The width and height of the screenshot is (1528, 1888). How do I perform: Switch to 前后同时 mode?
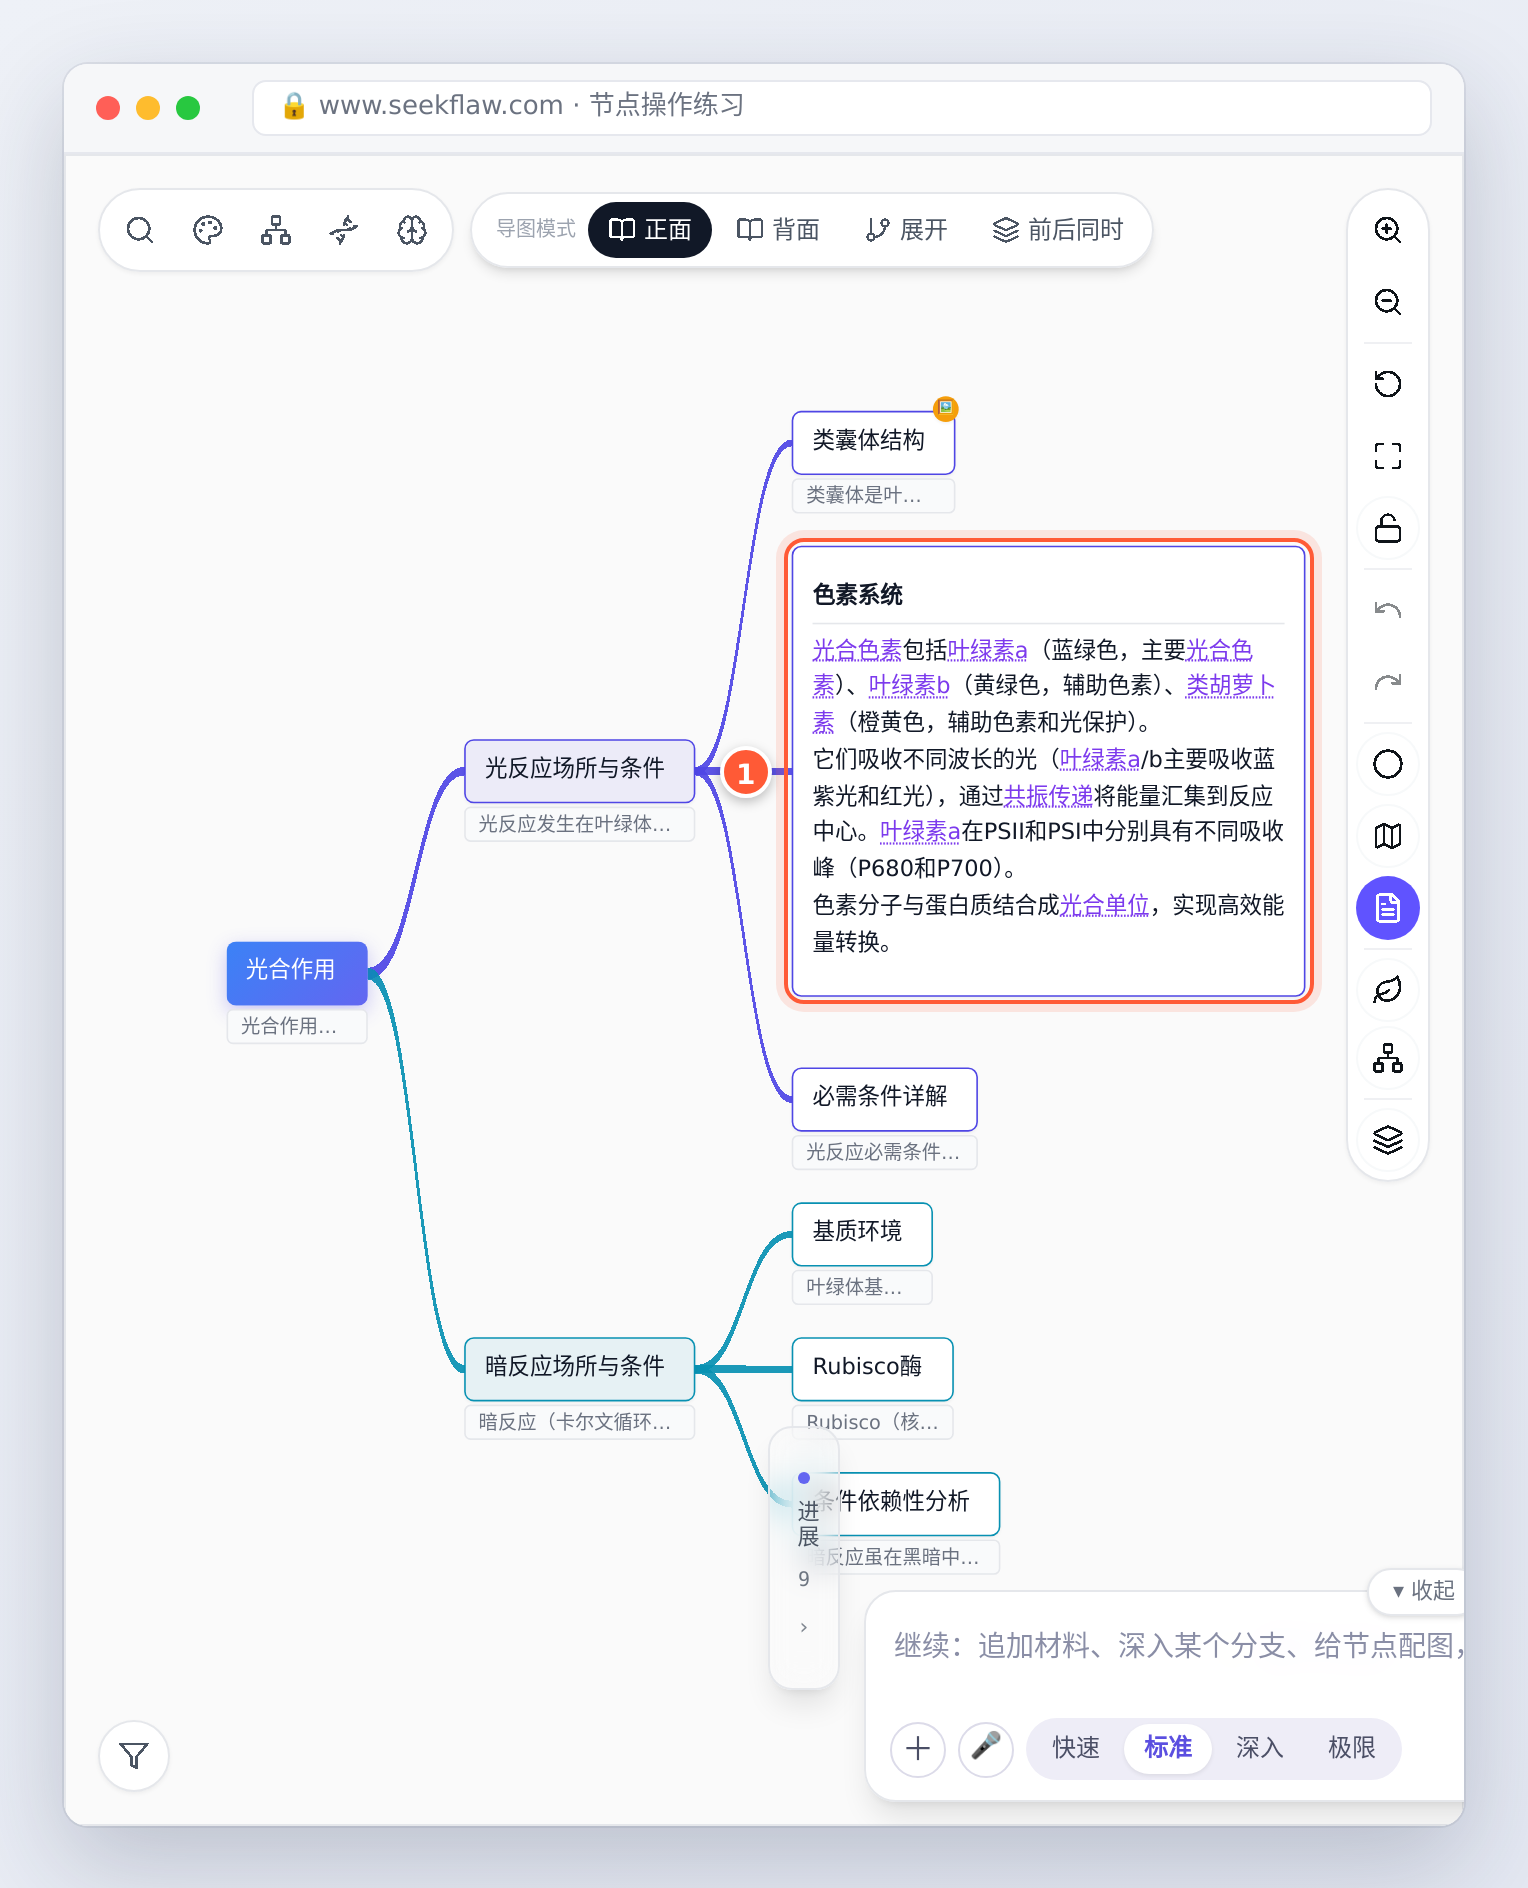pos(1058,230)
